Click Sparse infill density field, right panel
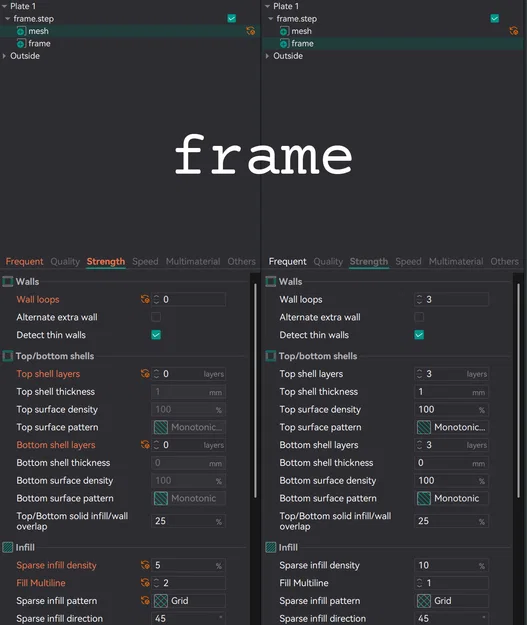 pos(452,565)
